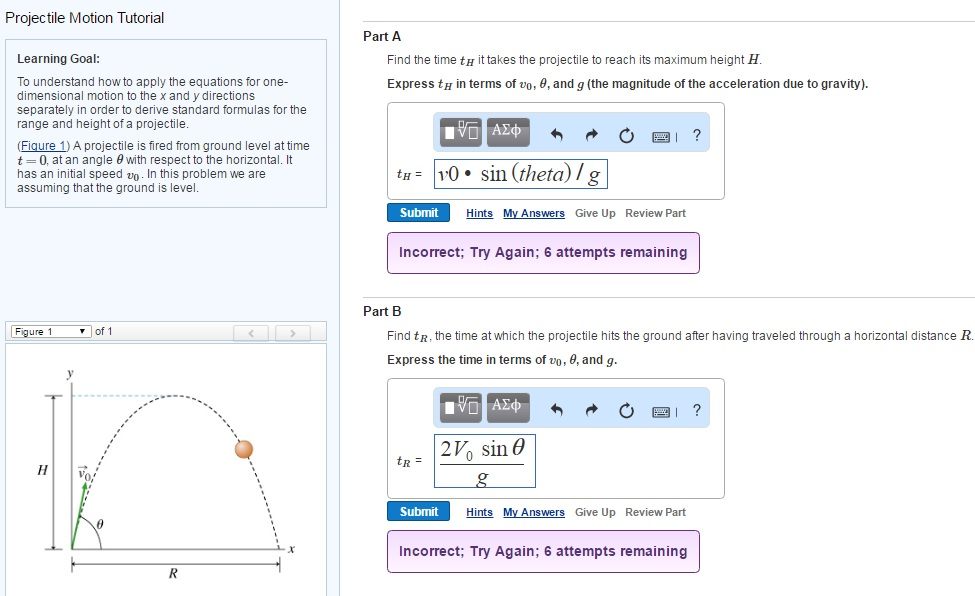Open help in Part A toolbar
This screenshot has width=975, height=596.
point(697,134)
